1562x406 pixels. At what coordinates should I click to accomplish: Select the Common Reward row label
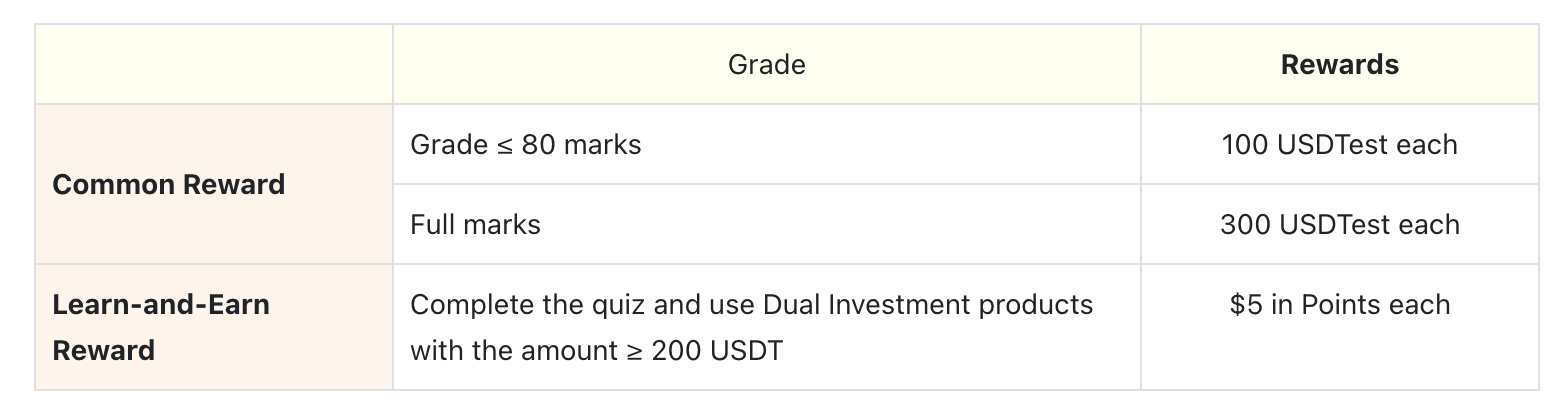pos(168,185)
